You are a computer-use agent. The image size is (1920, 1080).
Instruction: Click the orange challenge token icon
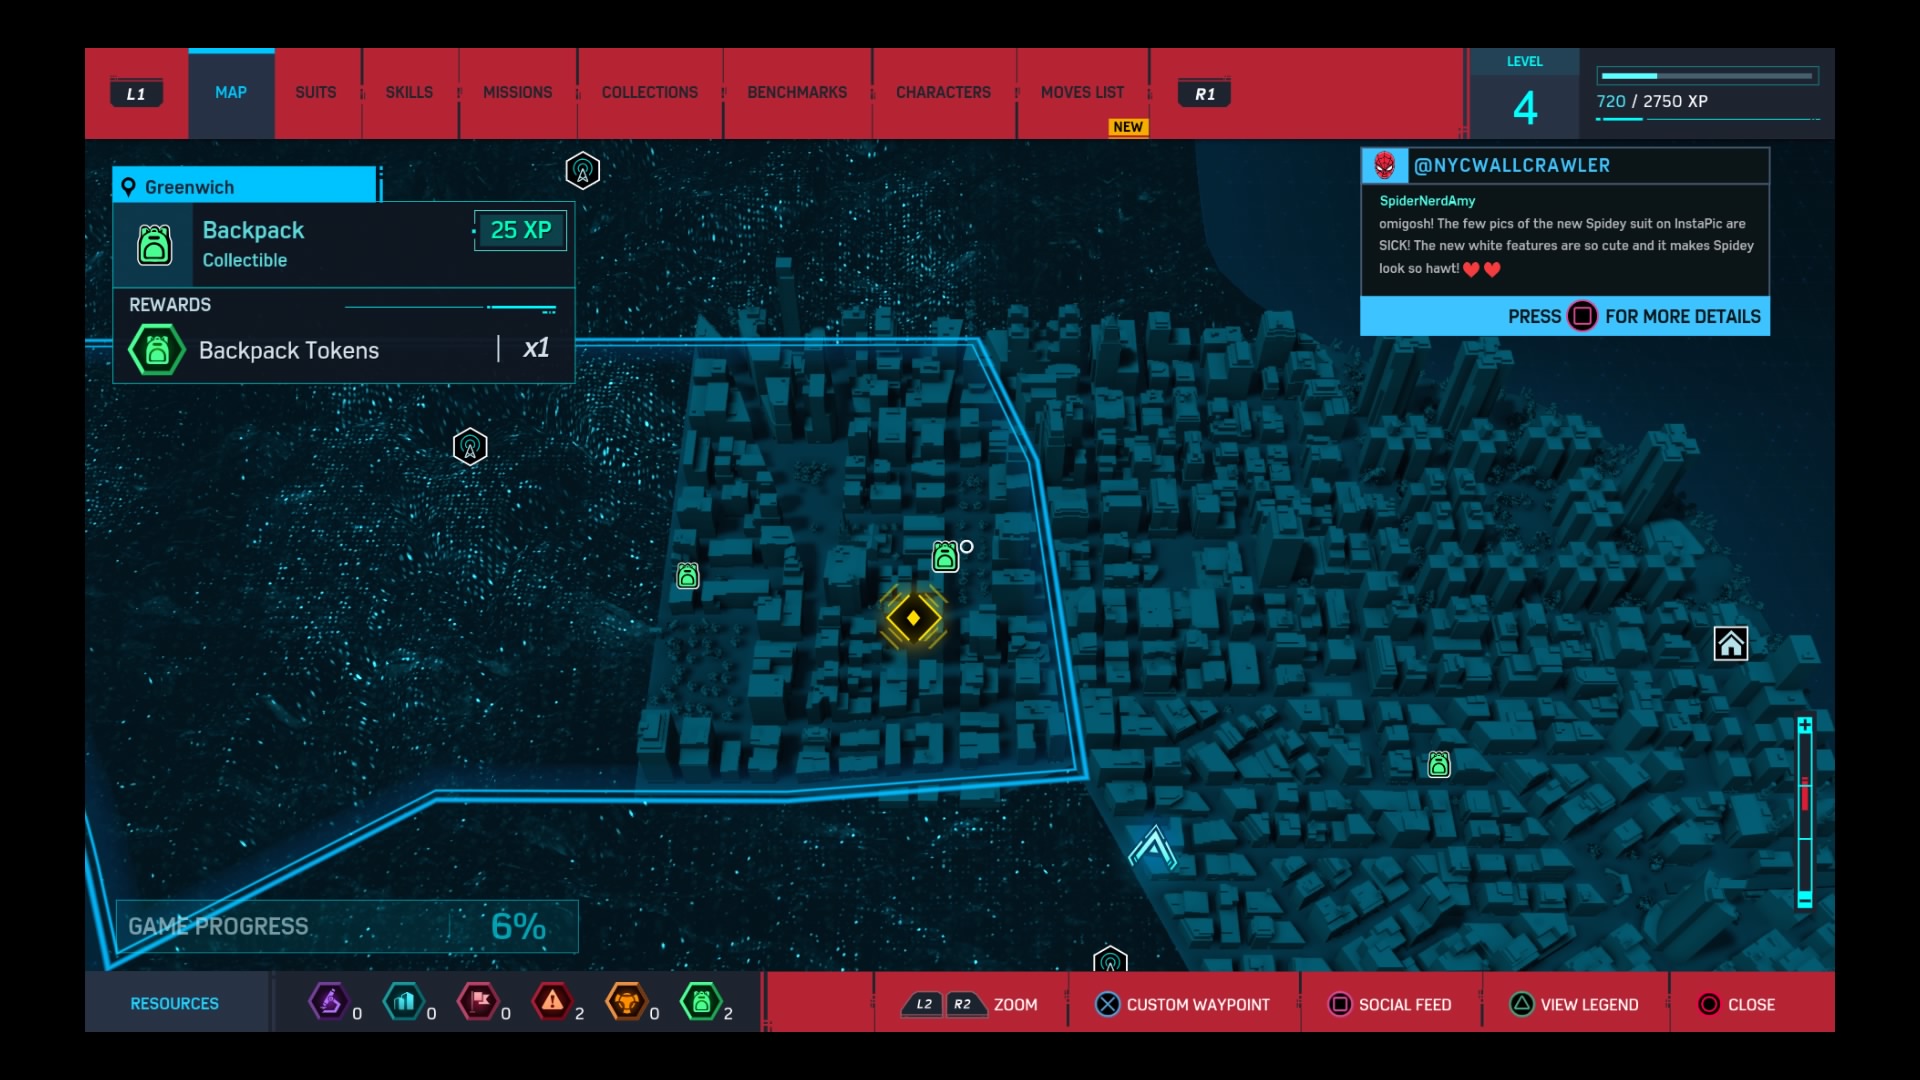[626, 1001]
